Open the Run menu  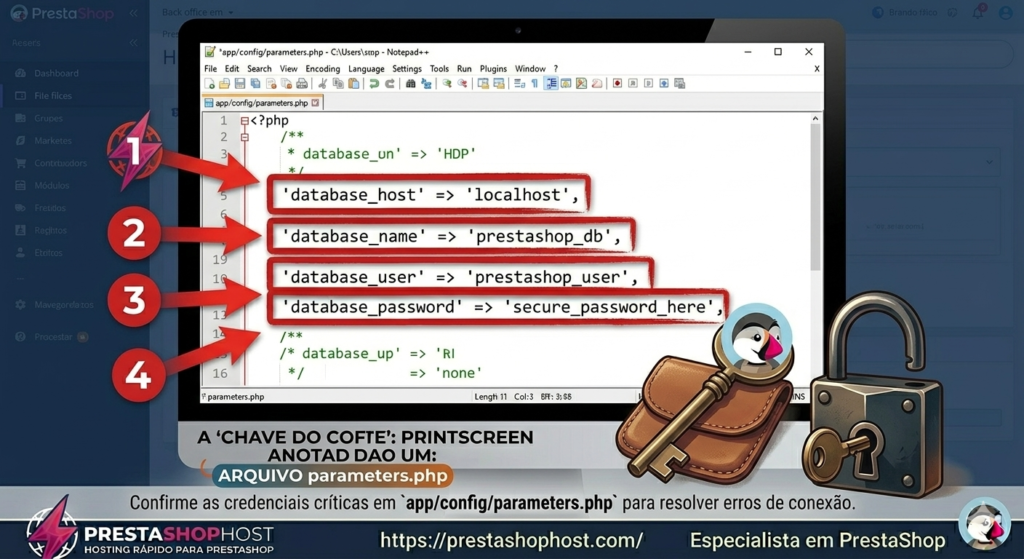coord(464,69)
